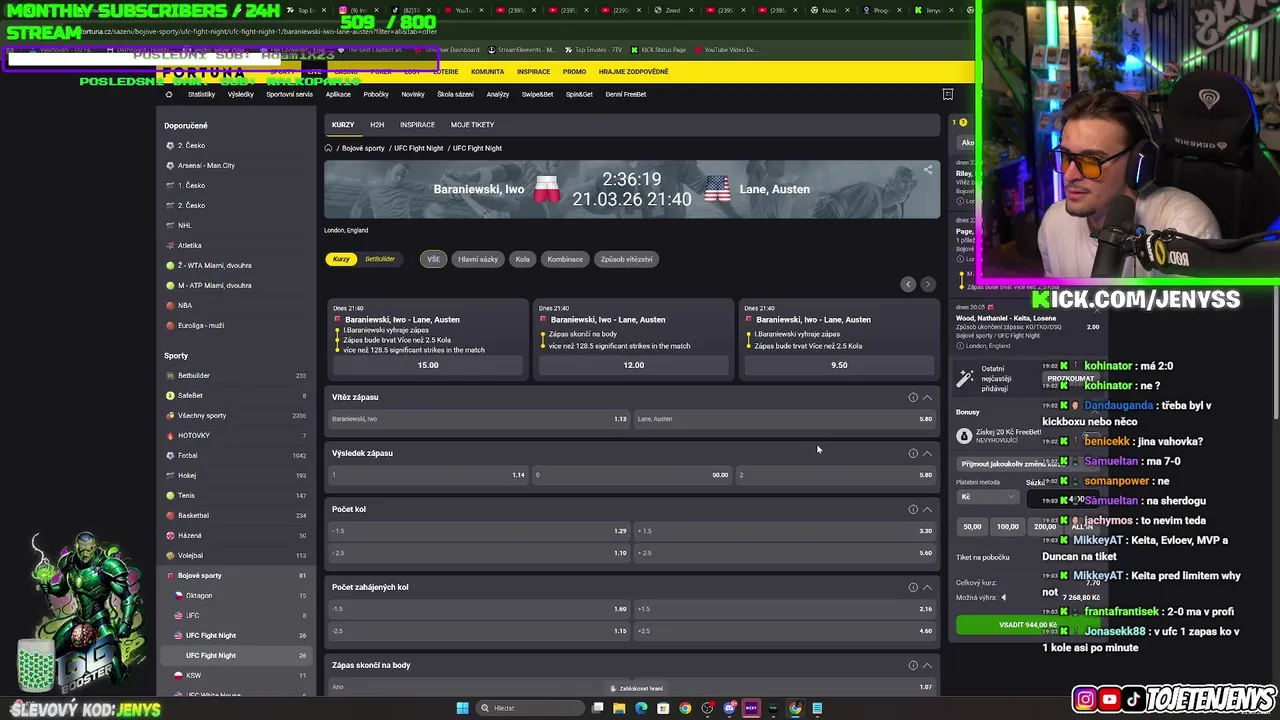Toggle Betbuilder mode pill
Viewport: 1280px width, 720px height.
(380, 259)
